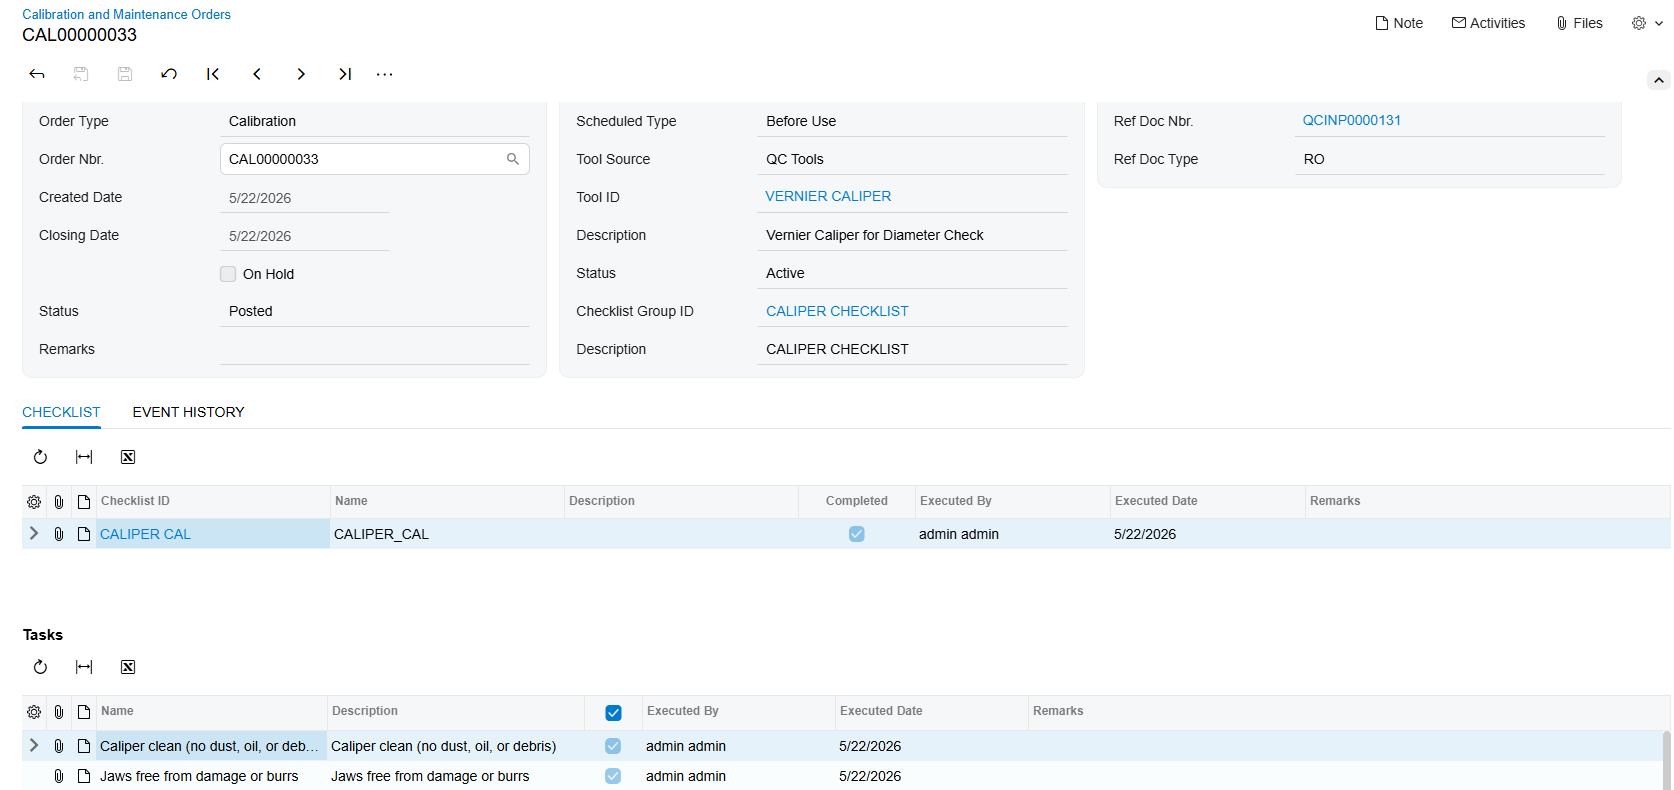The height and width of the screenshot is (790, 1674).
Task: Toggle completed checkbox for Jaws free task
Action: pos(613,776)
